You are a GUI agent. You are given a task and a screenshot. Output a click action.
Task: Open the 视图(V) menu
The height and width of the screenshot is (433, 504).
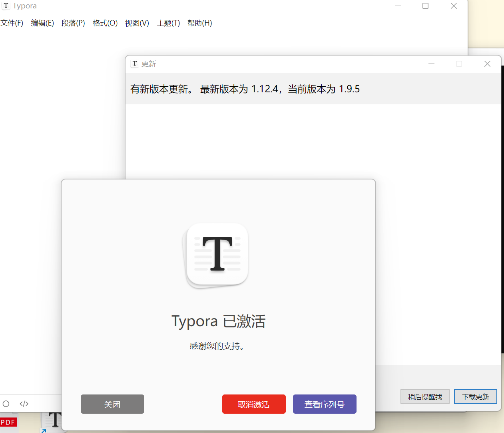click(137, 23)
